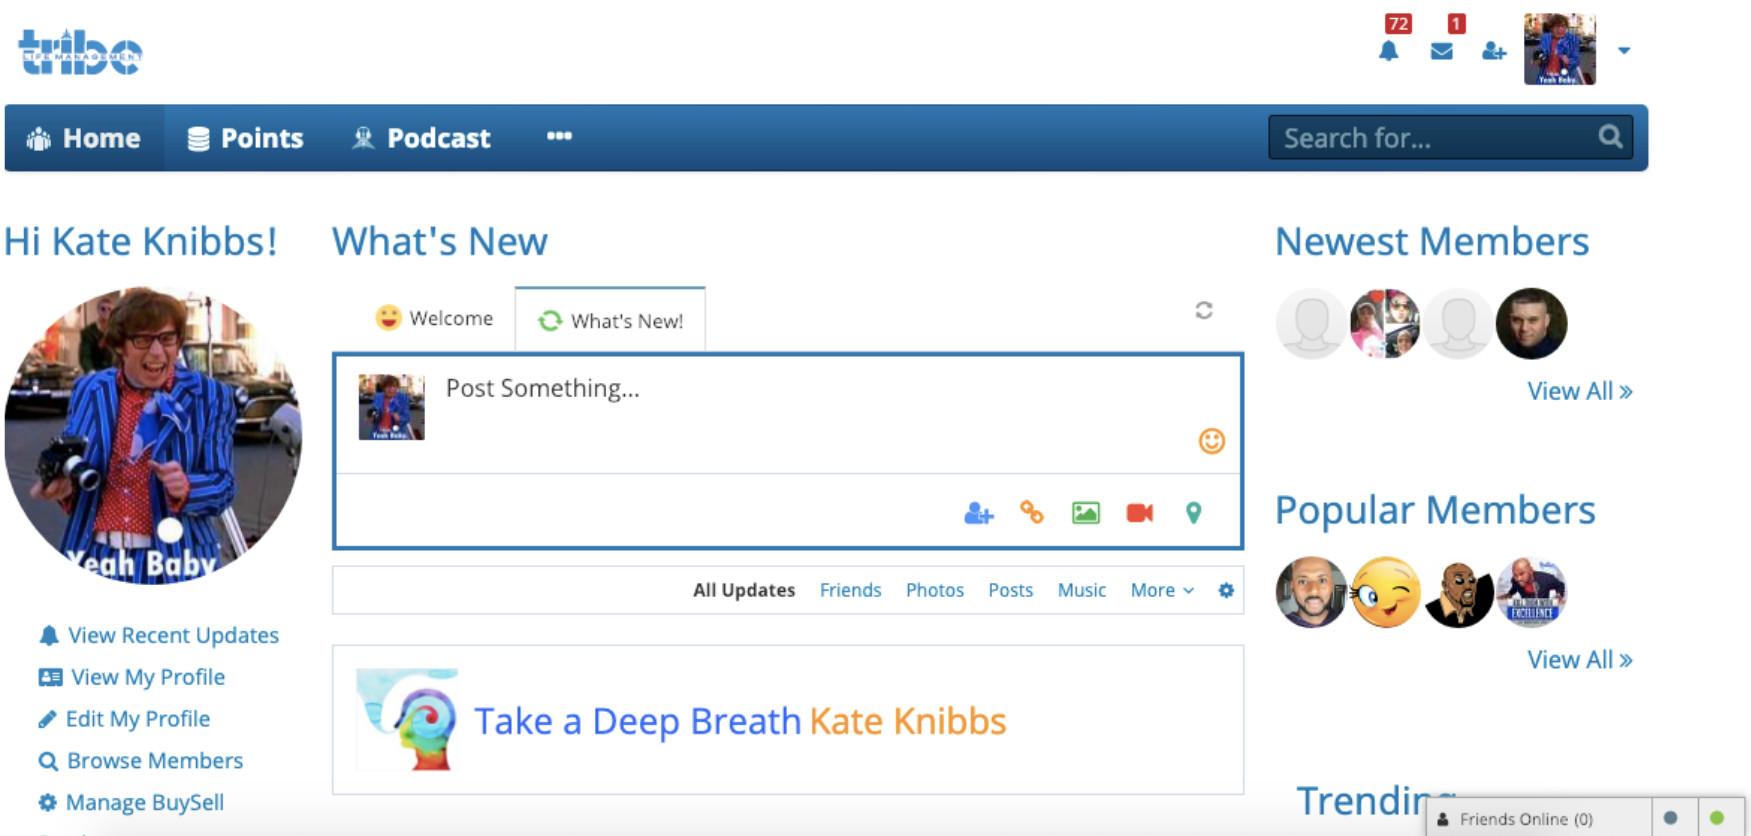Refresh the What's New feed

point(1204,311)
